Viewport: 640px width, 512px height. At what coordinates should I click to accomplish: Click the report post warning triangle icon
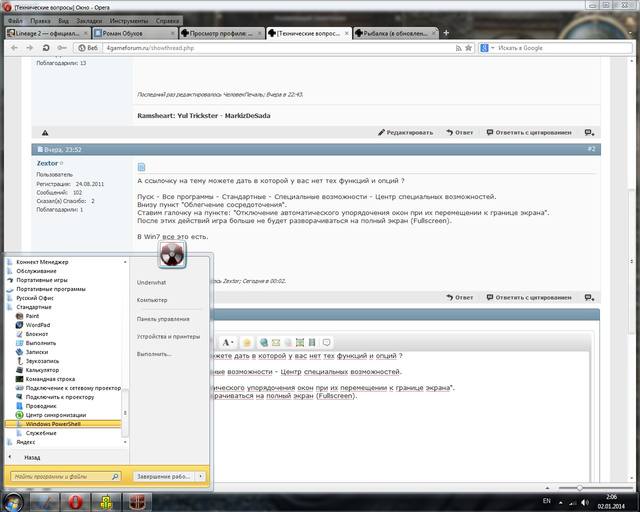pyautogui.click(x=45, y=133)
